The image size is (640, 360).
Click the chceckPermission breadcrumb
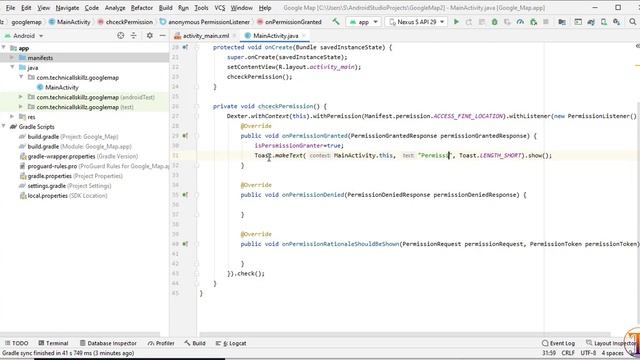(x=125, y=22)
